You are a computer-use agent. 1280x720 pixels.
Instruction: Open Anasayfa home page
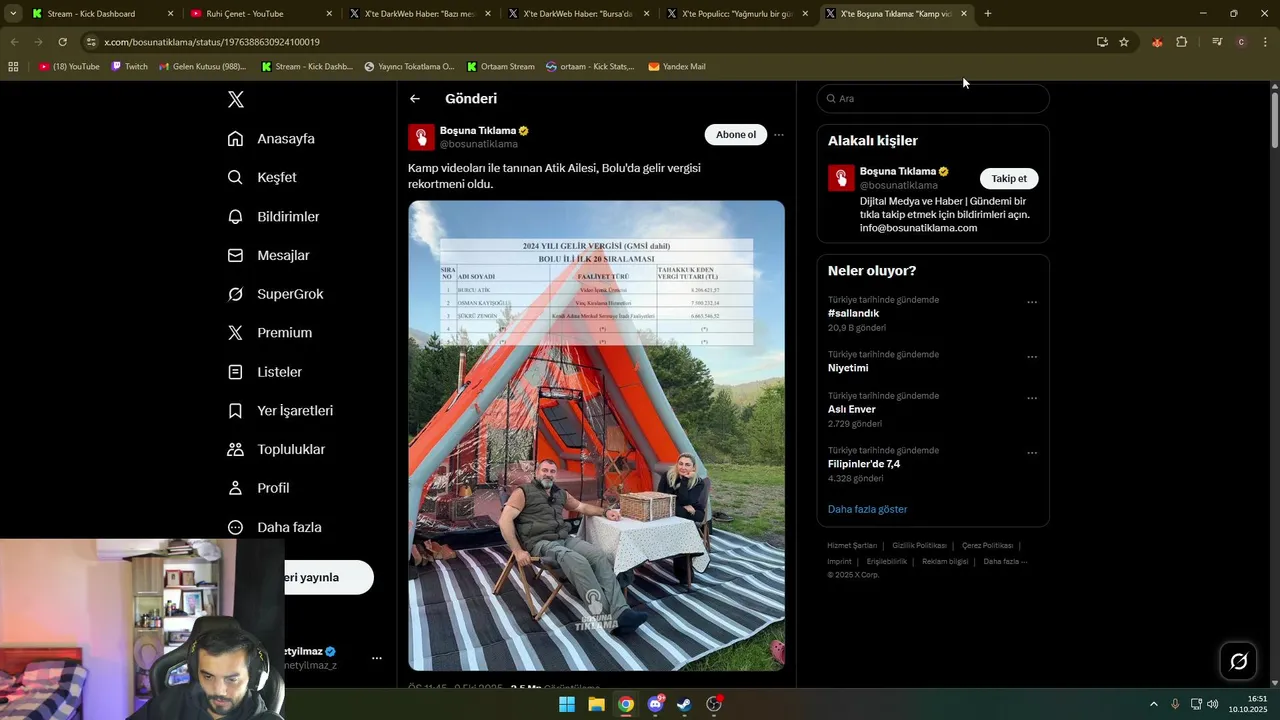tap(271, 139)
